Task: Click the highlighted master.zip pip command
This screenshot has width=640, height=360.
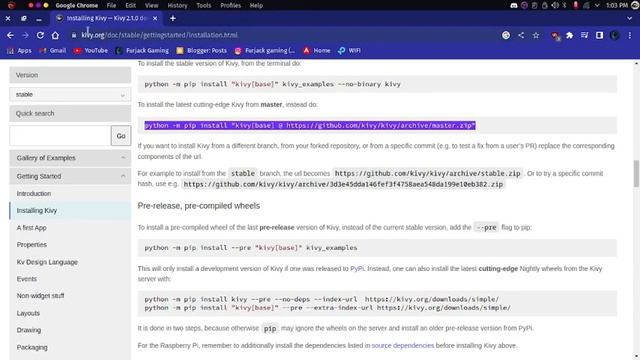Action: point(310,125)
